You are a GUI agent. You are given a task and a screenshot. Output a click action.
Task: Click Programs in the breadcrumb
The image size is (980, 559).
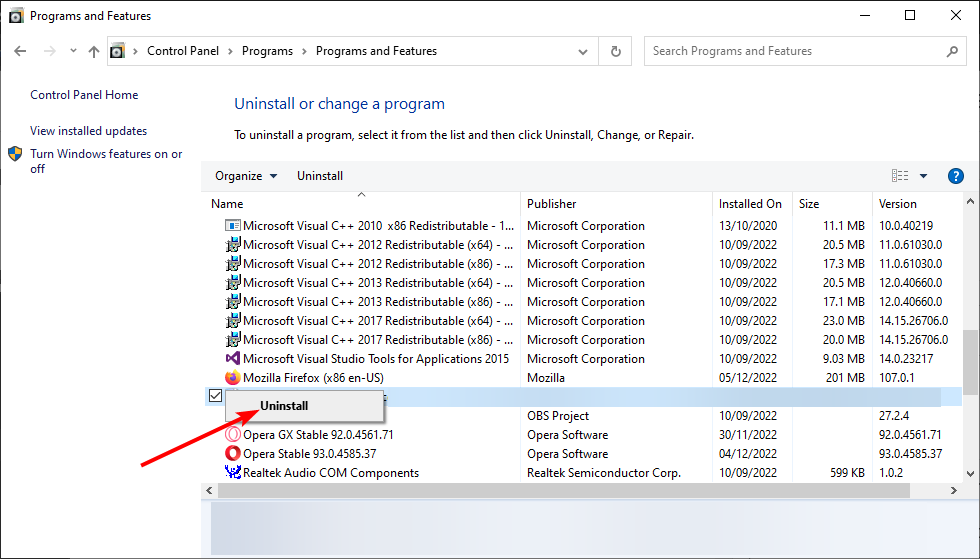click(268, 51)
